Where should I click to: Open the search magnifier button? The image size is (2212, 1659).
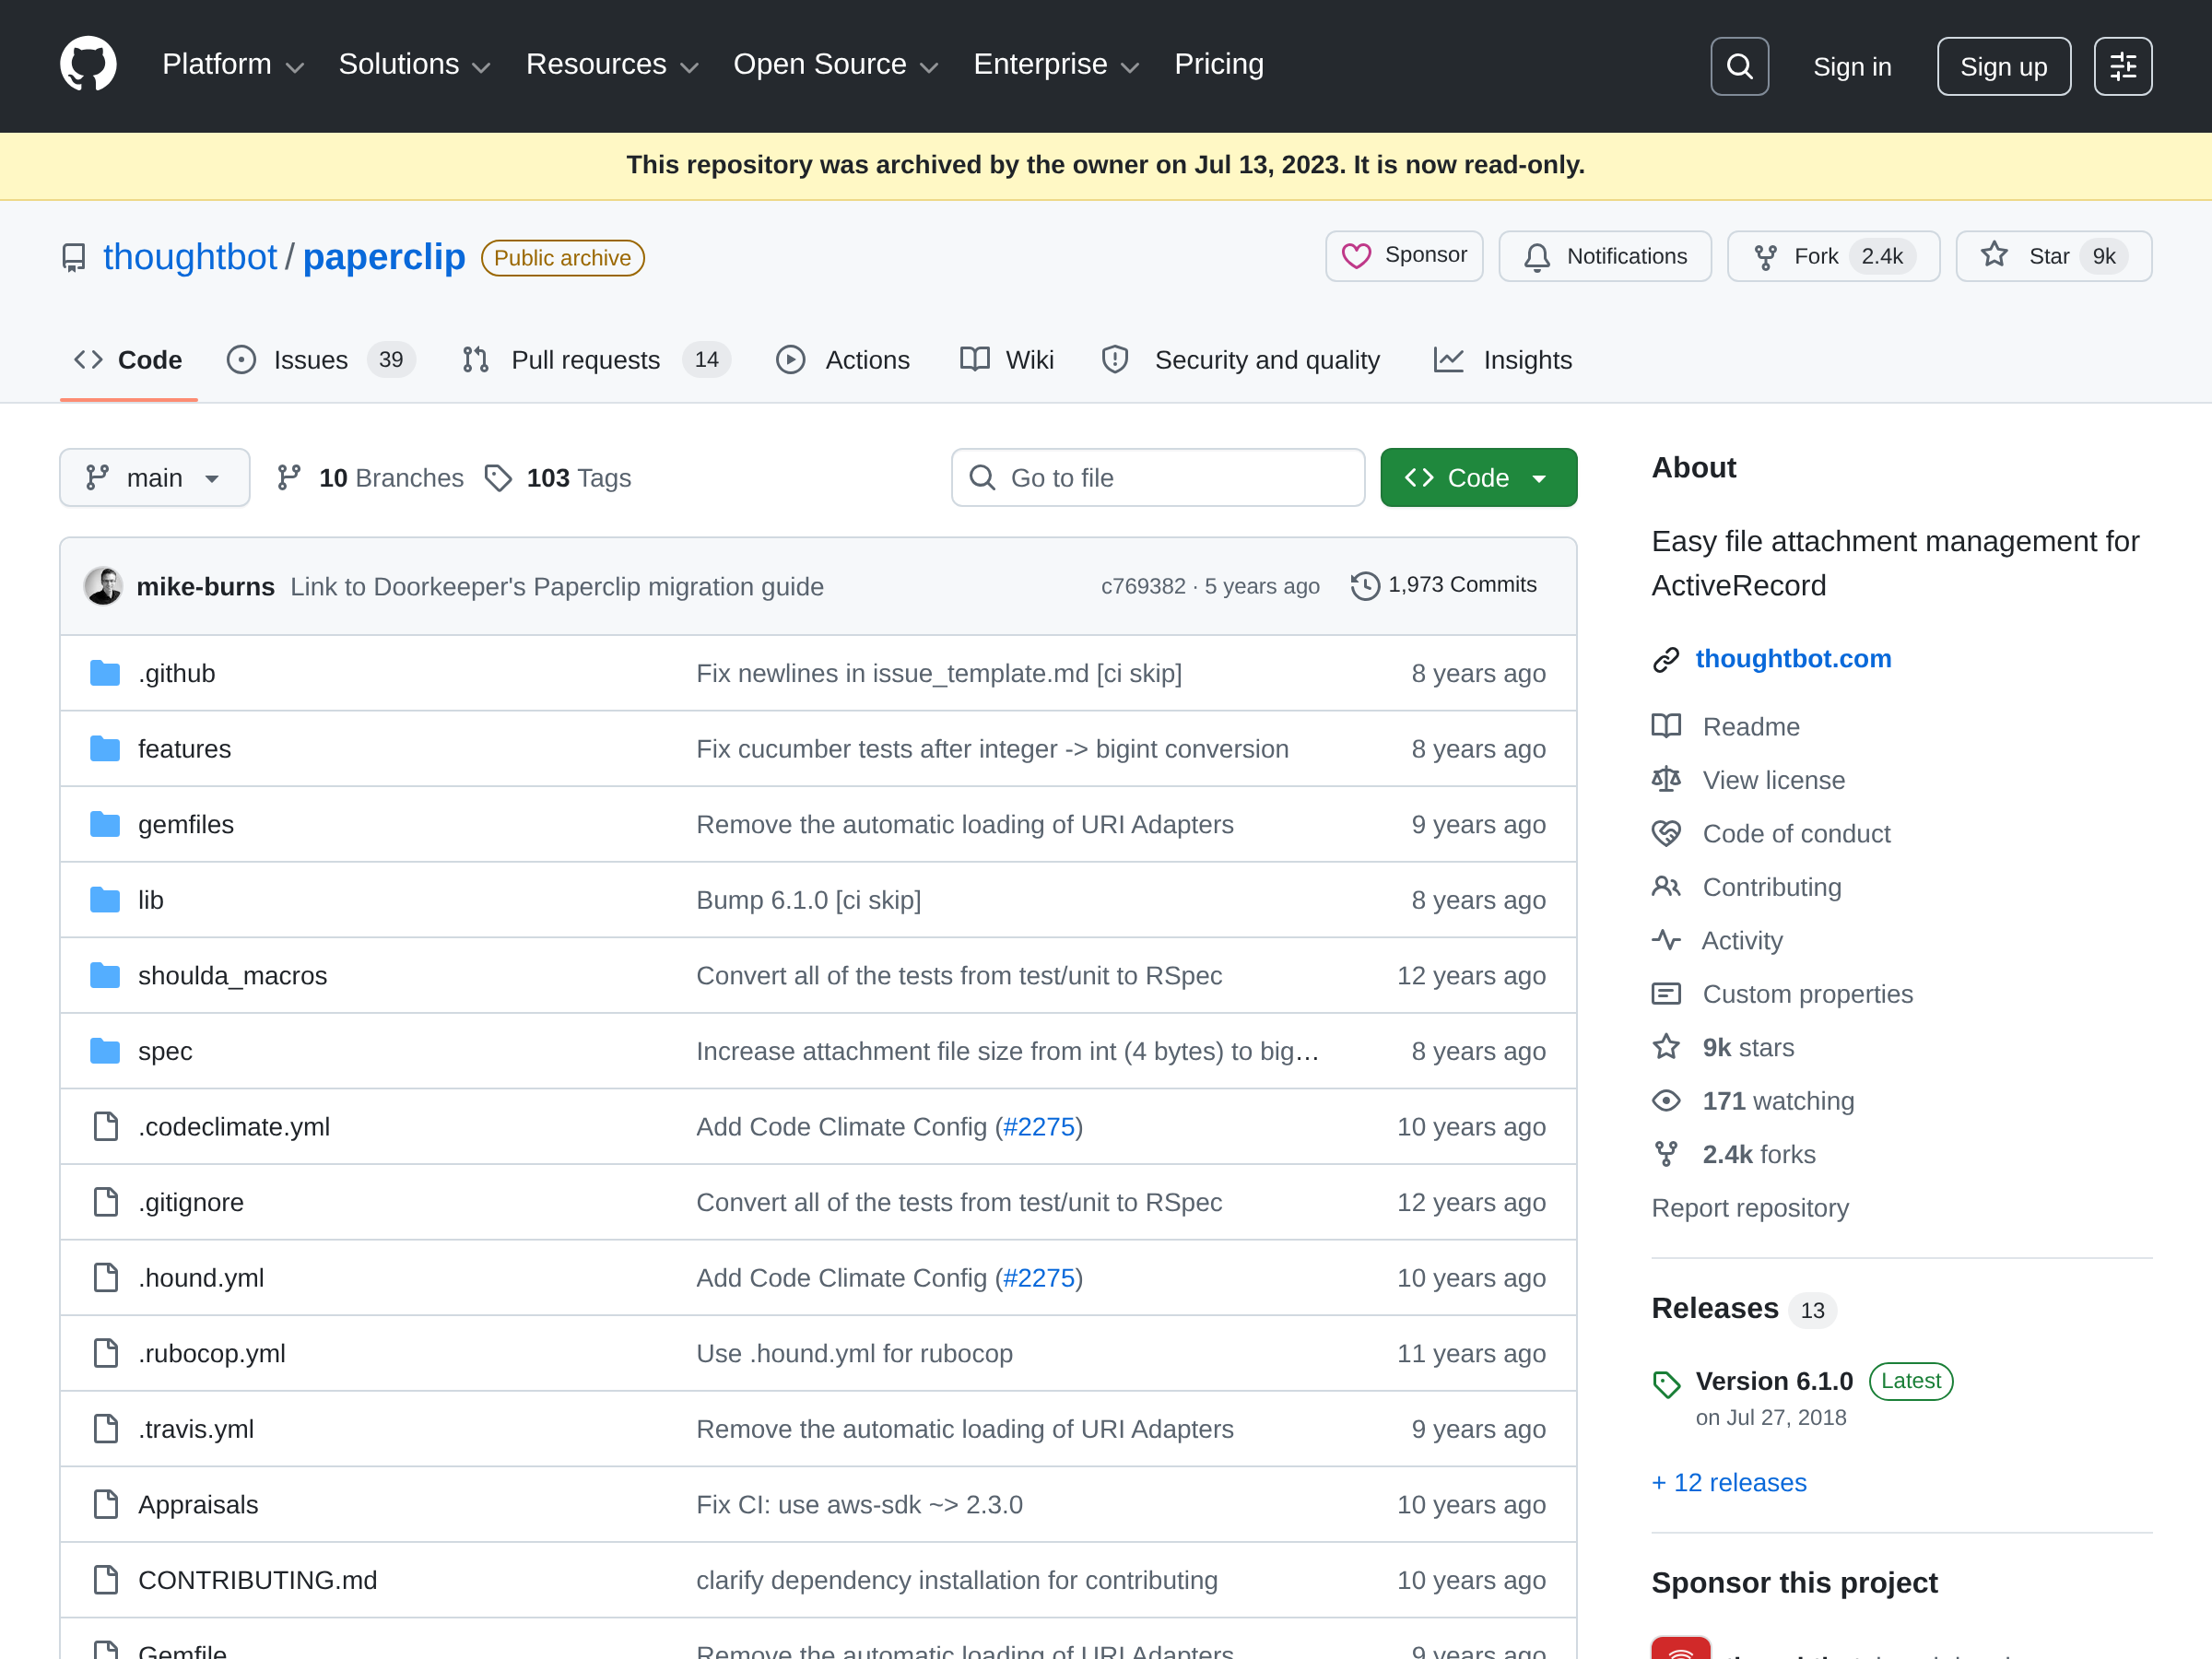pyautogui.click(x=1739, y=66)
